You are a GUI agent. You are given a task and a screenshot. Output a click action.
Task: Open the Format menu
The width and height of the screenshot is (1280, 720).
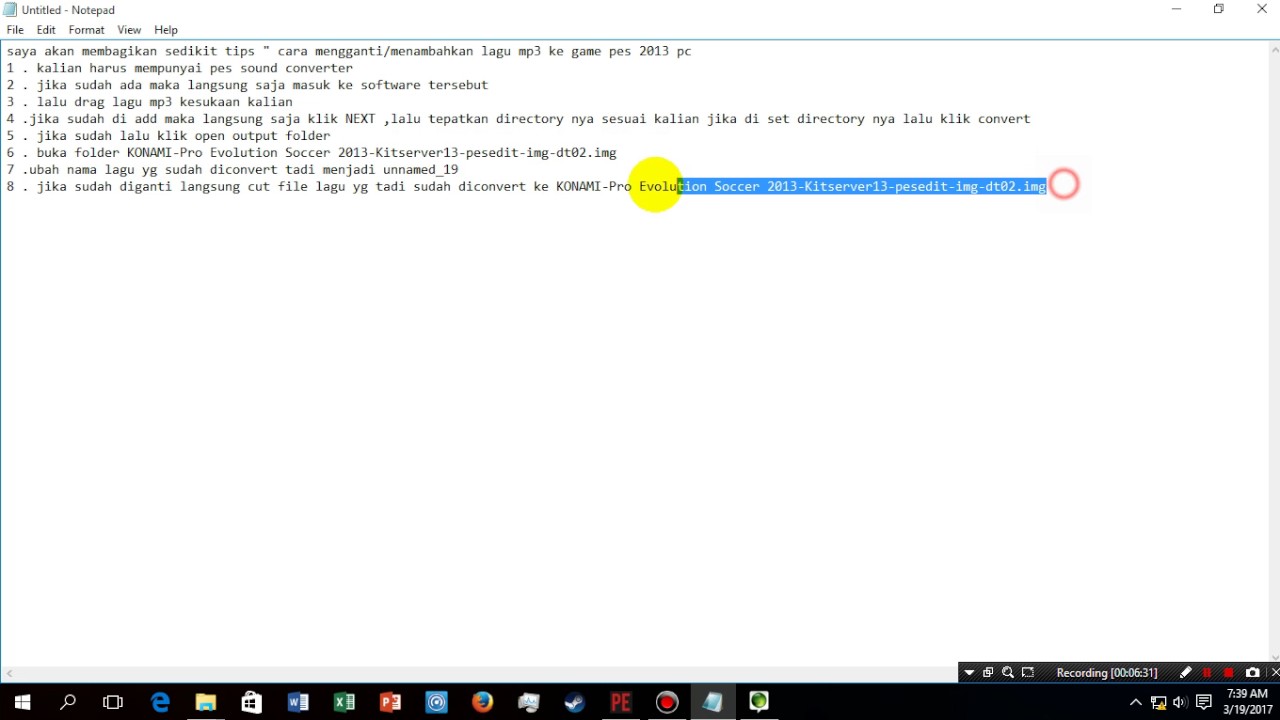pyautogui.click(x=86, y=30)
